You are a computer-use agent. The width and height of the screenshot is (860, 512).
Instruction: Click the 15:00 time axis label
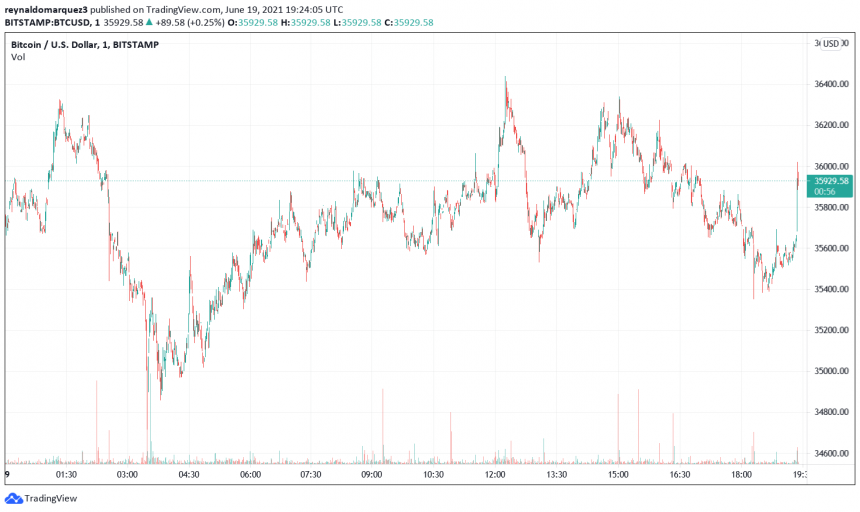tap(618, 475)
